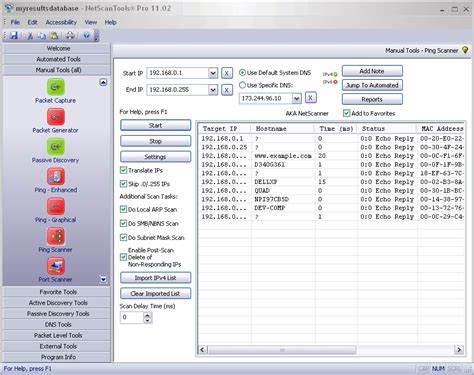474x375 pixels.
Task: Click the Start scan button
Action: [155, 125]
